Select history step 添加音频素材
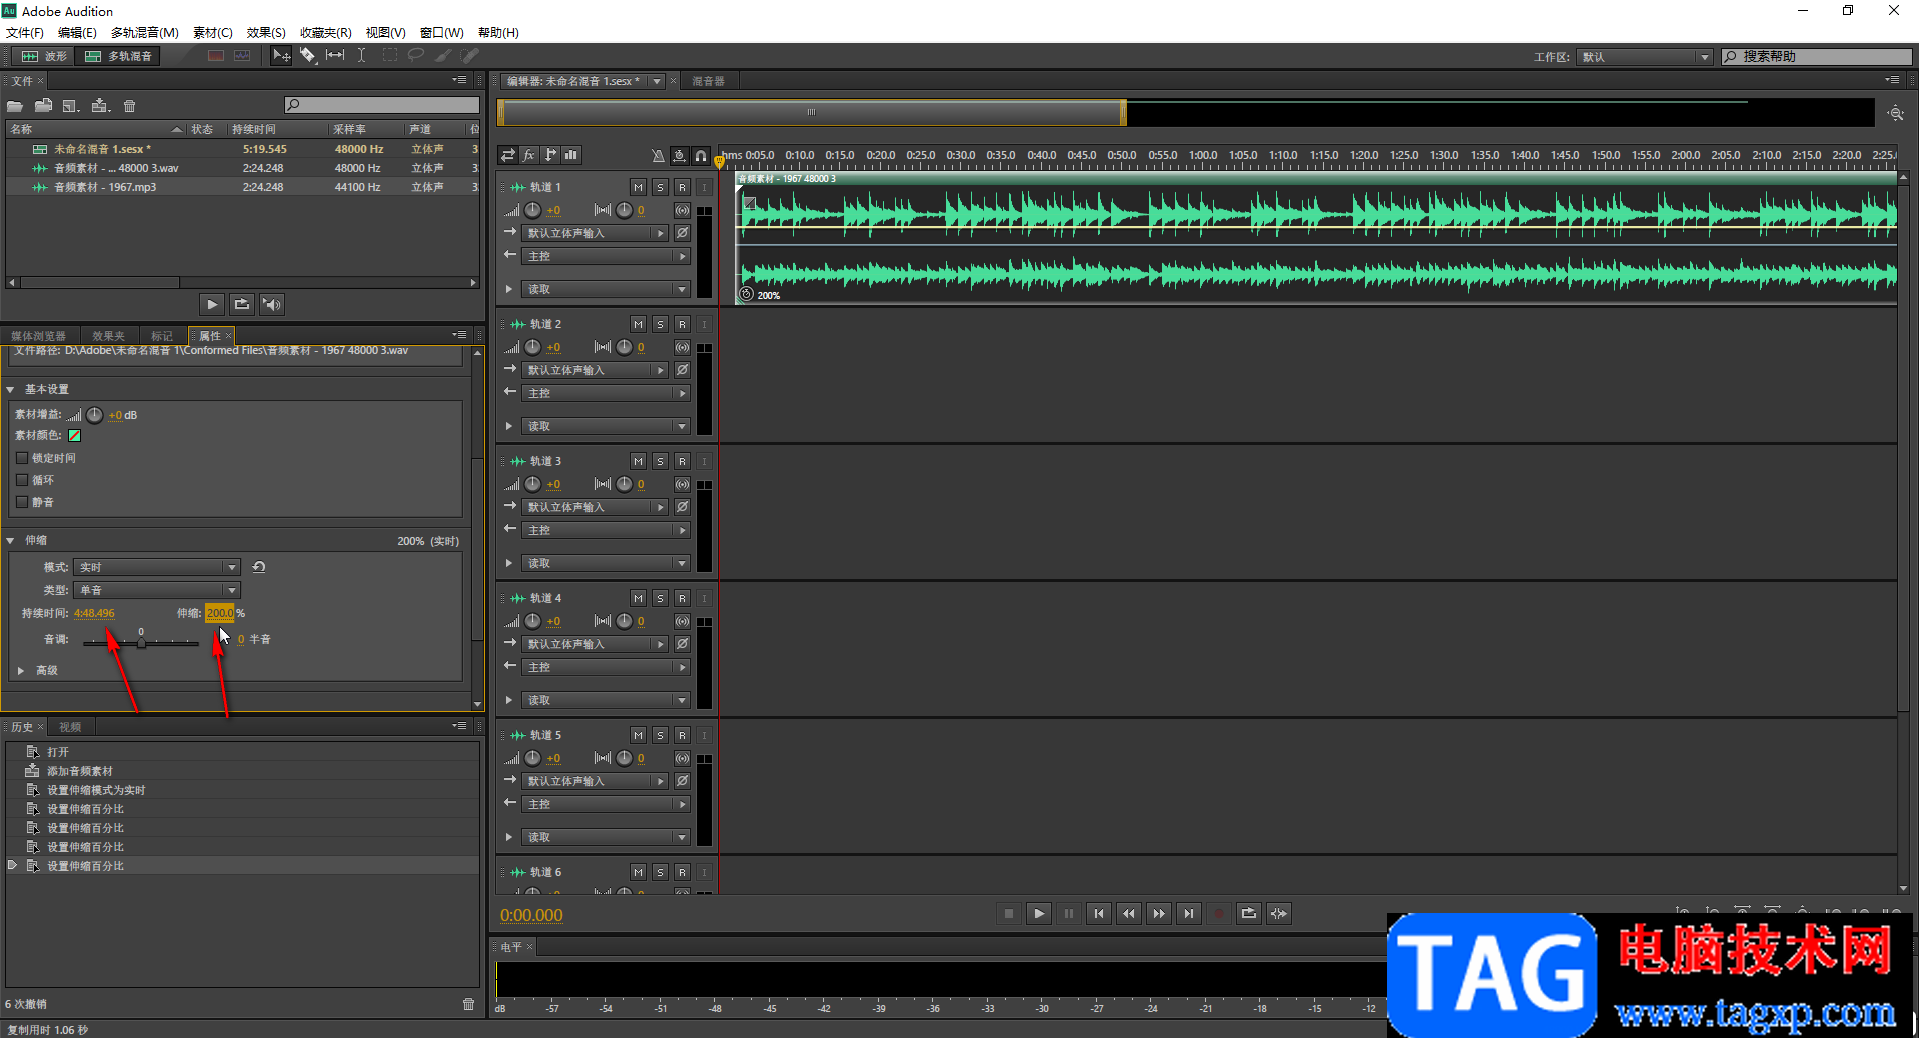The height and width of the screenshot is (1038, 1919). 243,771
